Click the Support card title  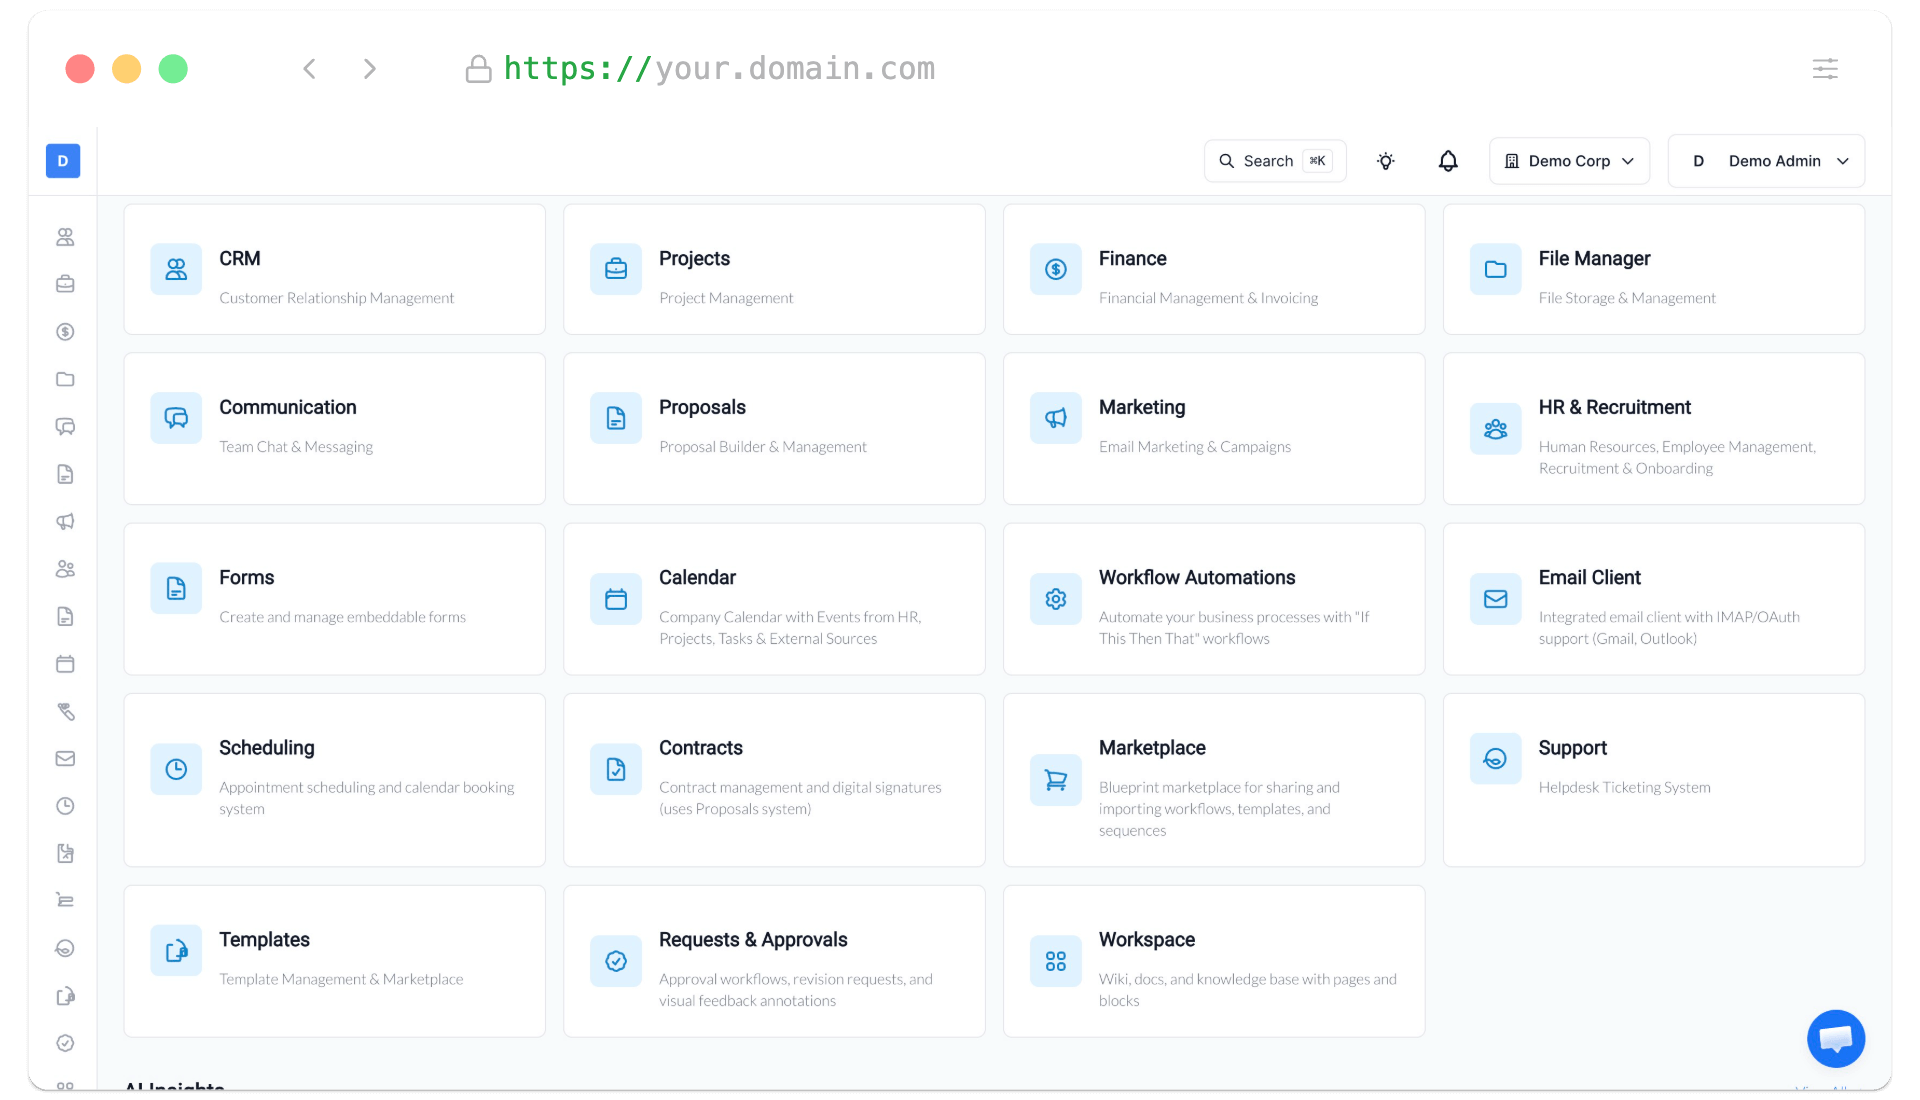(x=1572, y=748)
